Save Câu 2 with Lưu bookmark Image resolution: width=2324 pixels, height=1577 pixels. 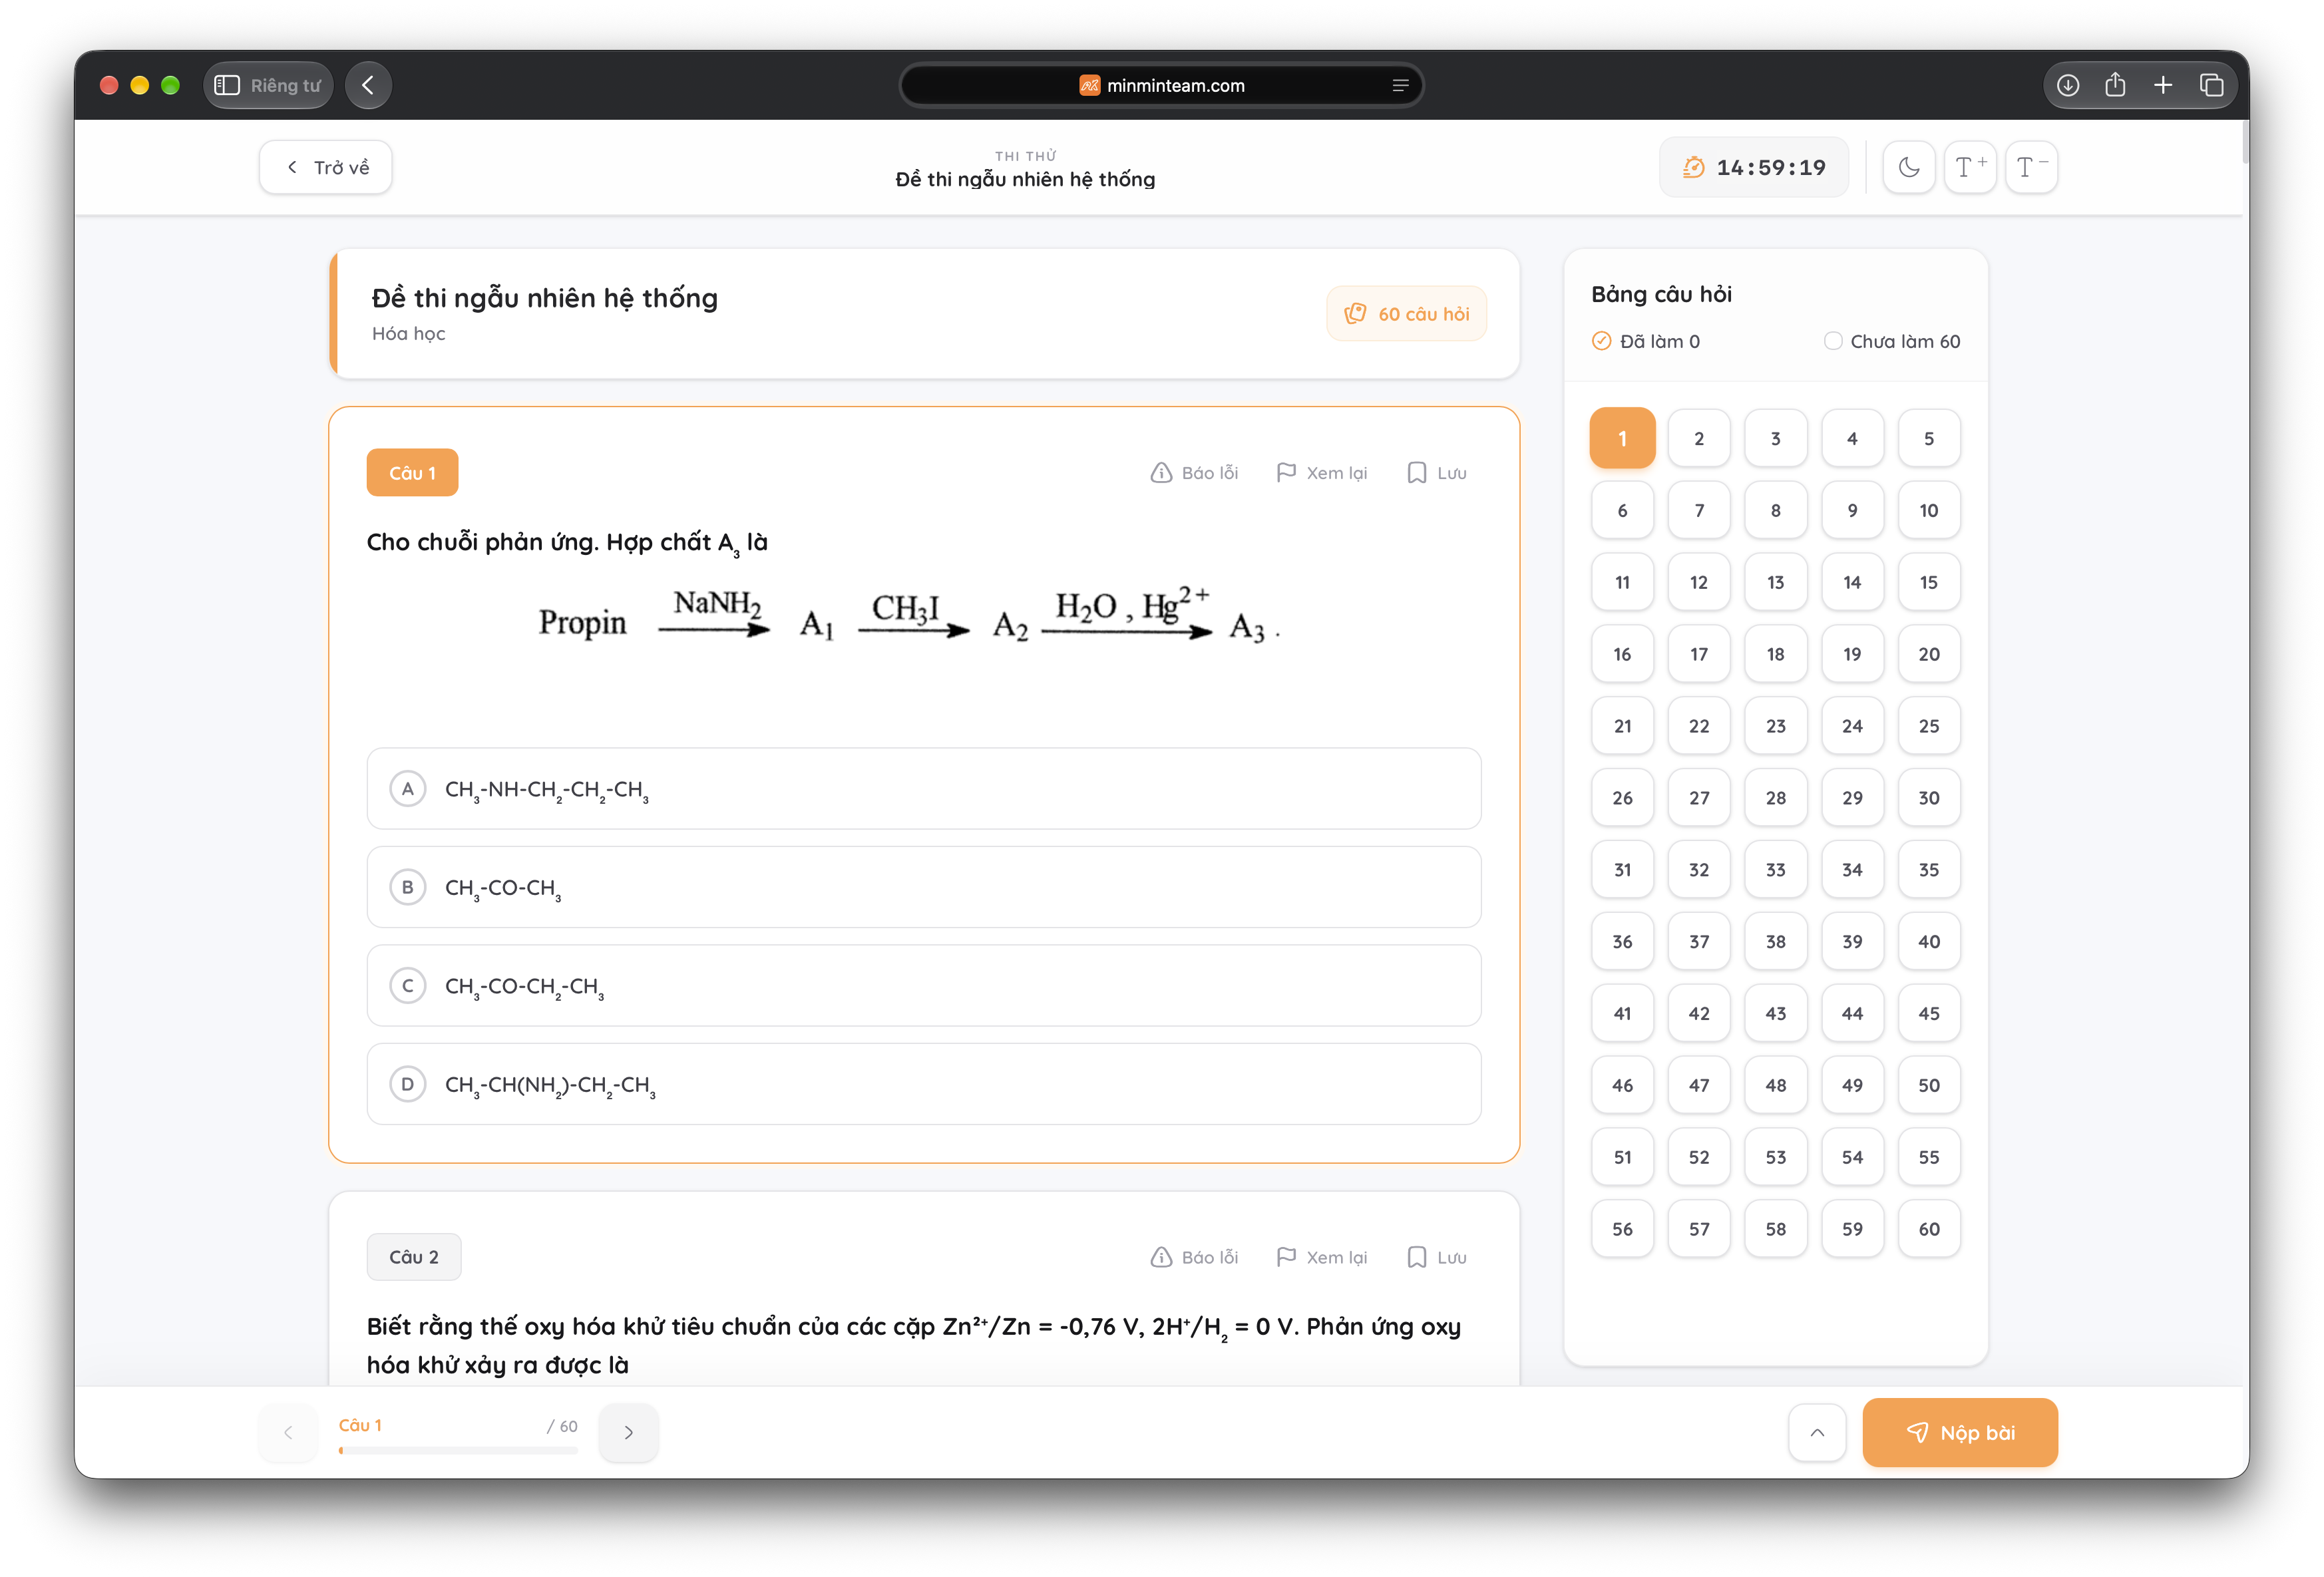point(1437,1257)
